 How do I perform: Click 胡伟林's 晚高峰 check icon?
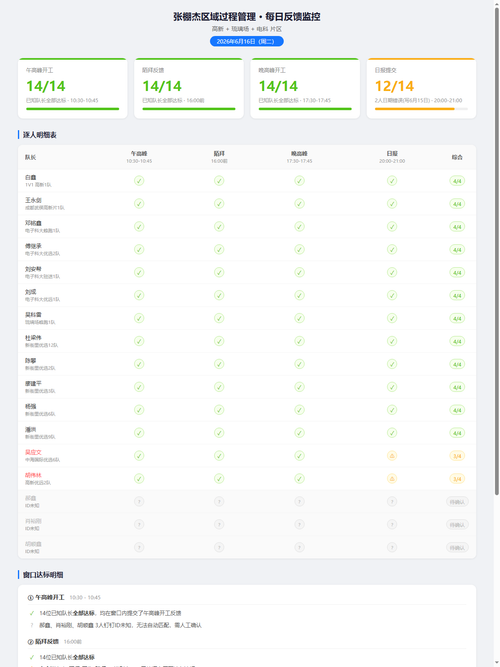(300, 479)
